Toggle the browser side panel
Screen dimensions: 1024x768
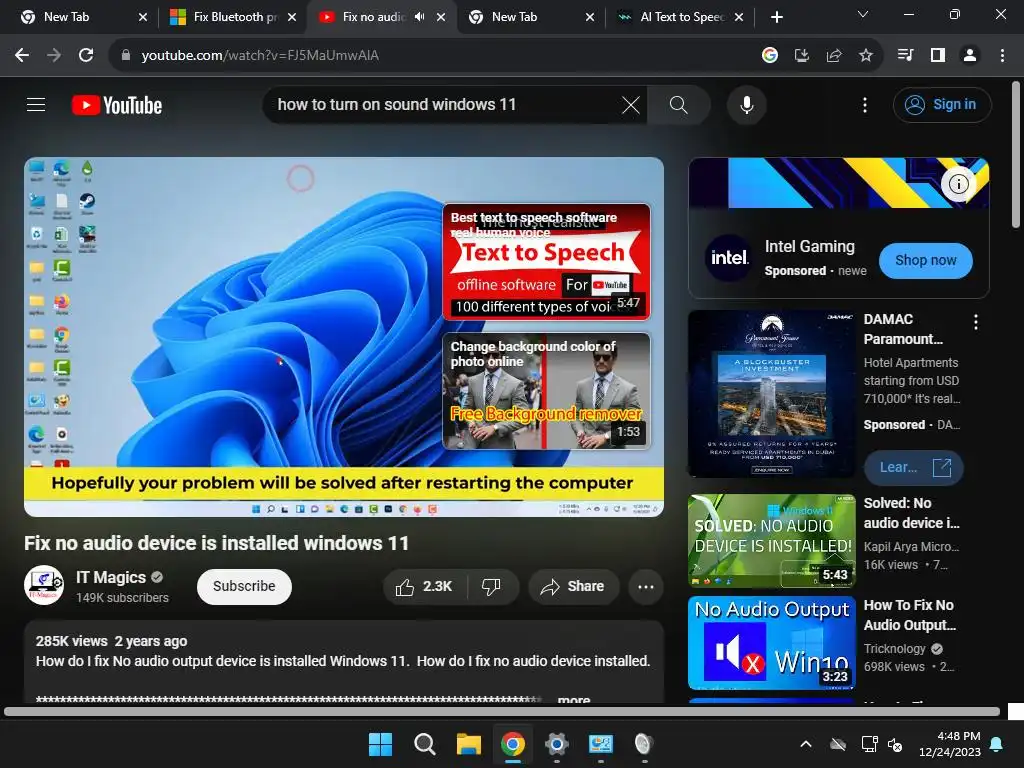tap(938, 56)
